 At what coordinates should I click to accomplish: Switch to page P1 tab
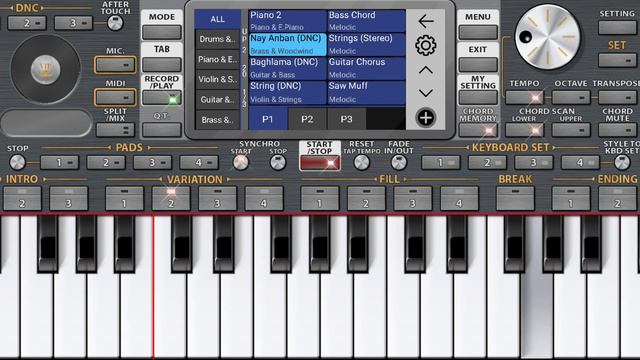click(x=267, y=119)
